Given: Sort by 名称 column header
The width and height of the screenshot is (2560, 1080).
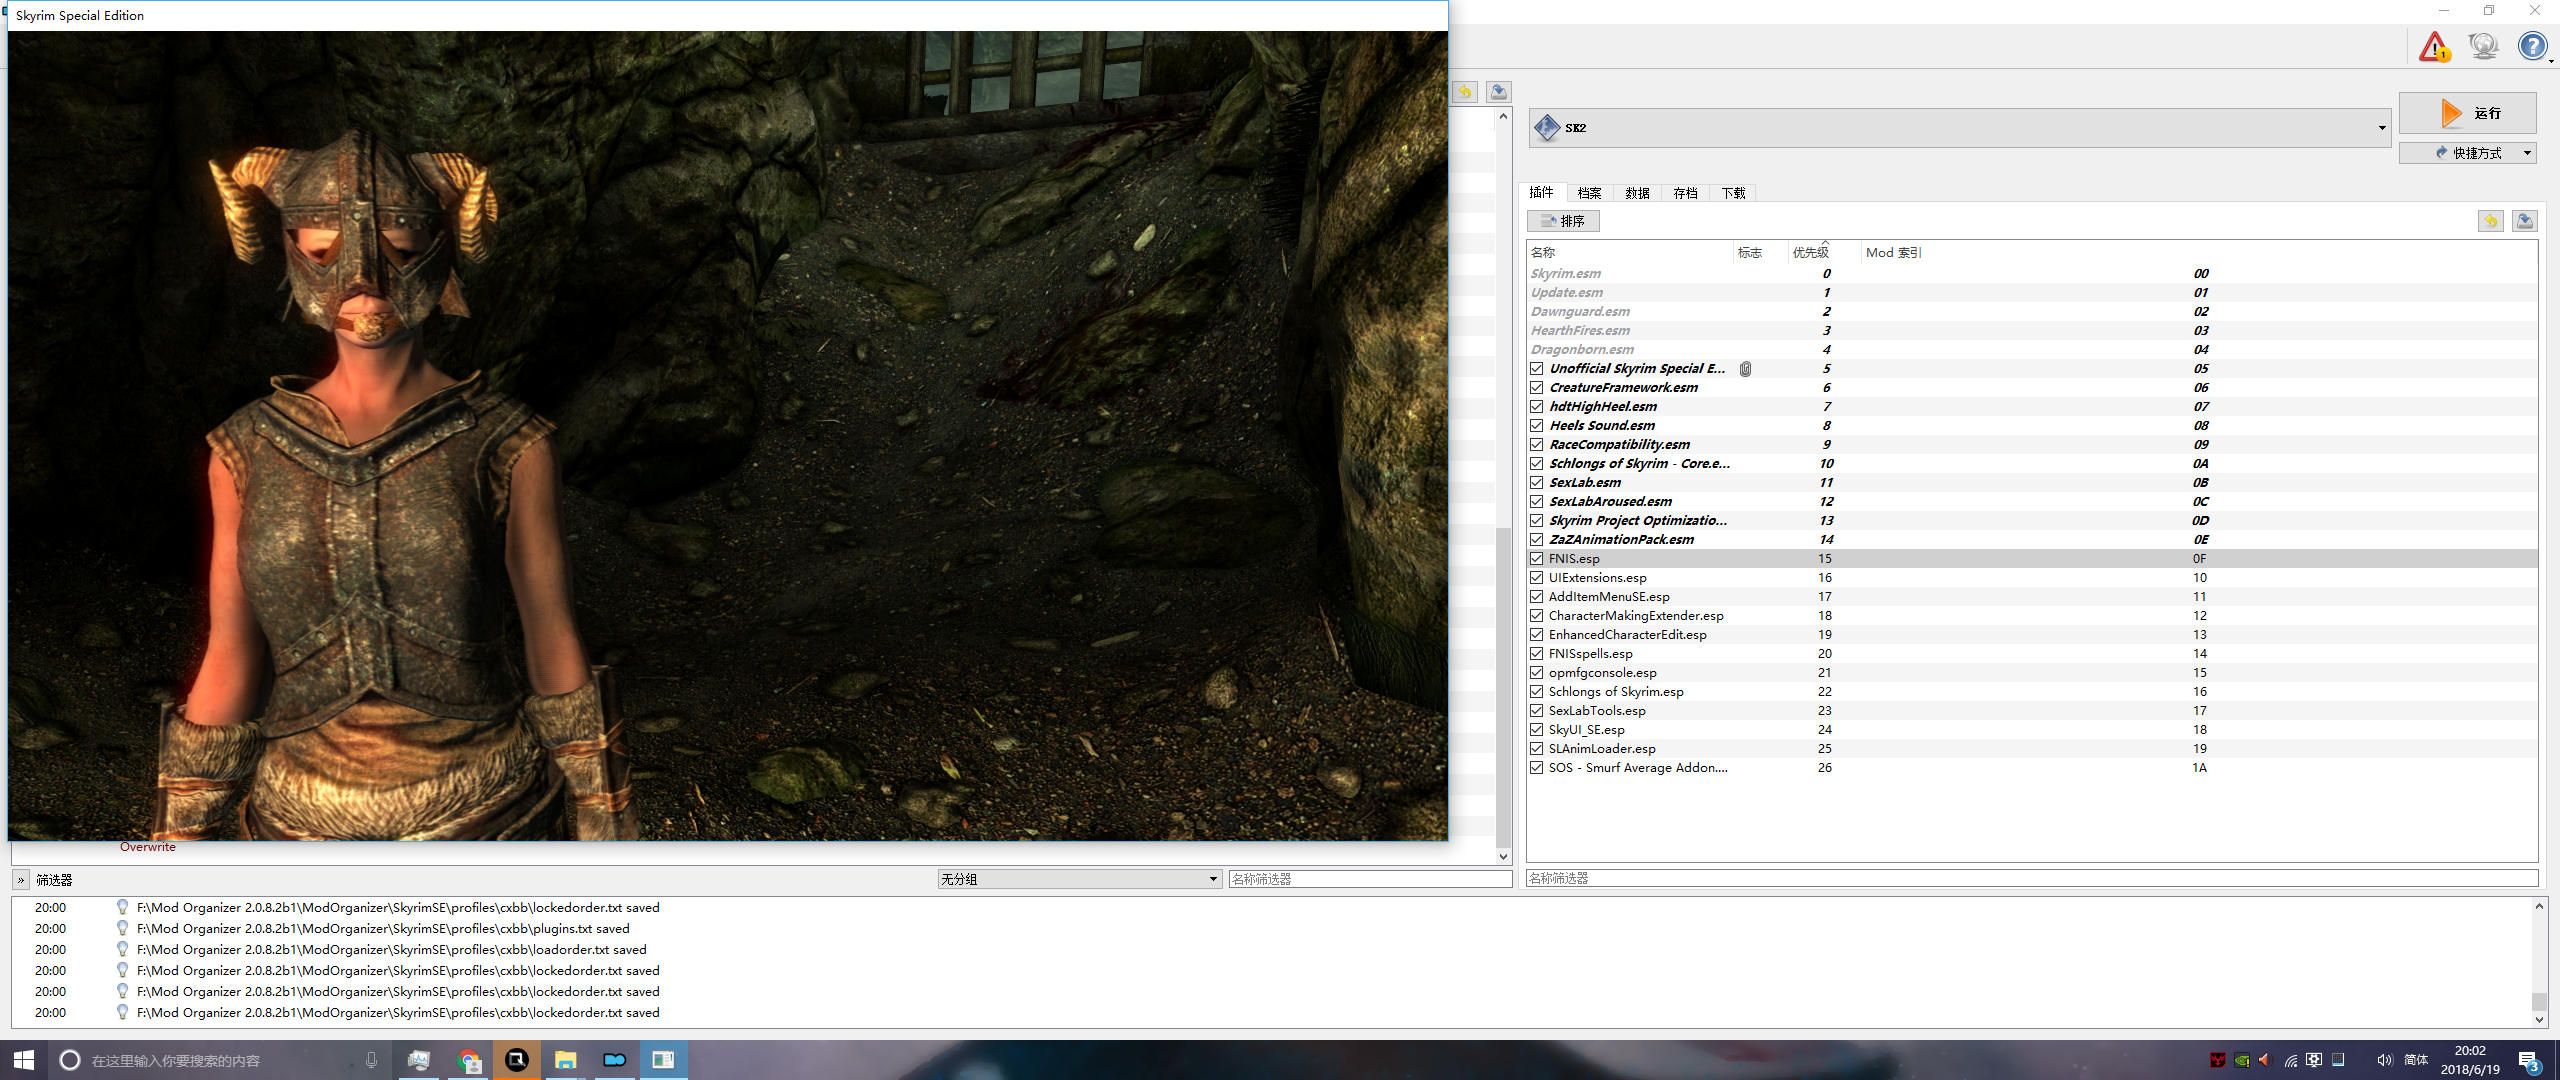Looking at the screenshot, I should pyautogui.click(x=1630, y=253).
